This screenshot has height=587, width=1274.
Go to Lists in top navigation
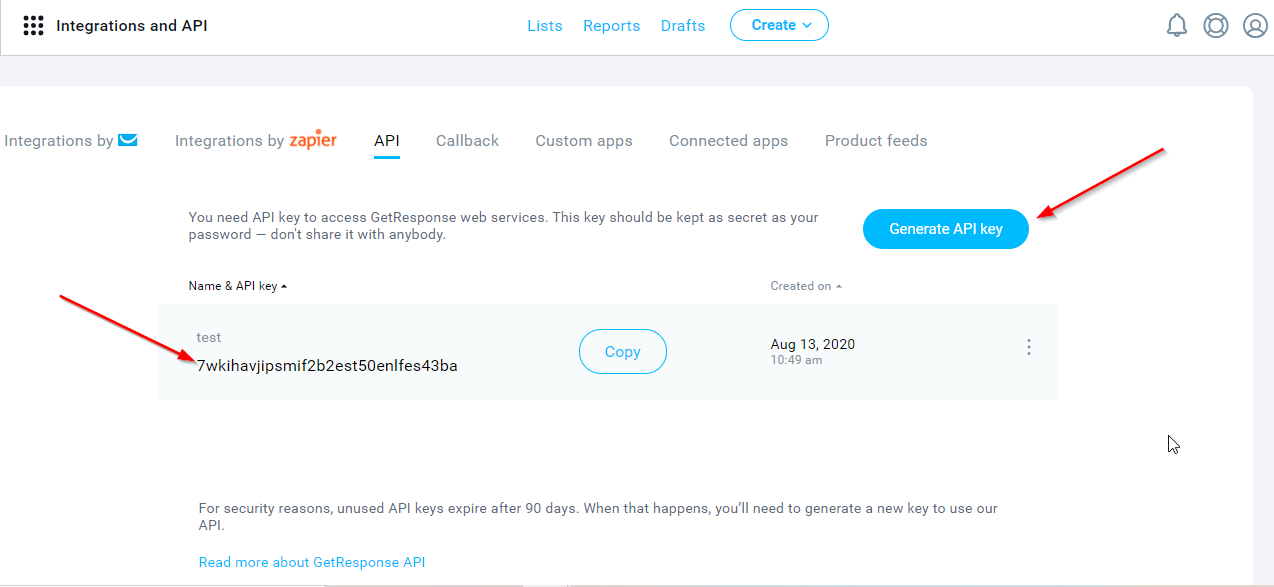[x=545, y=26]
